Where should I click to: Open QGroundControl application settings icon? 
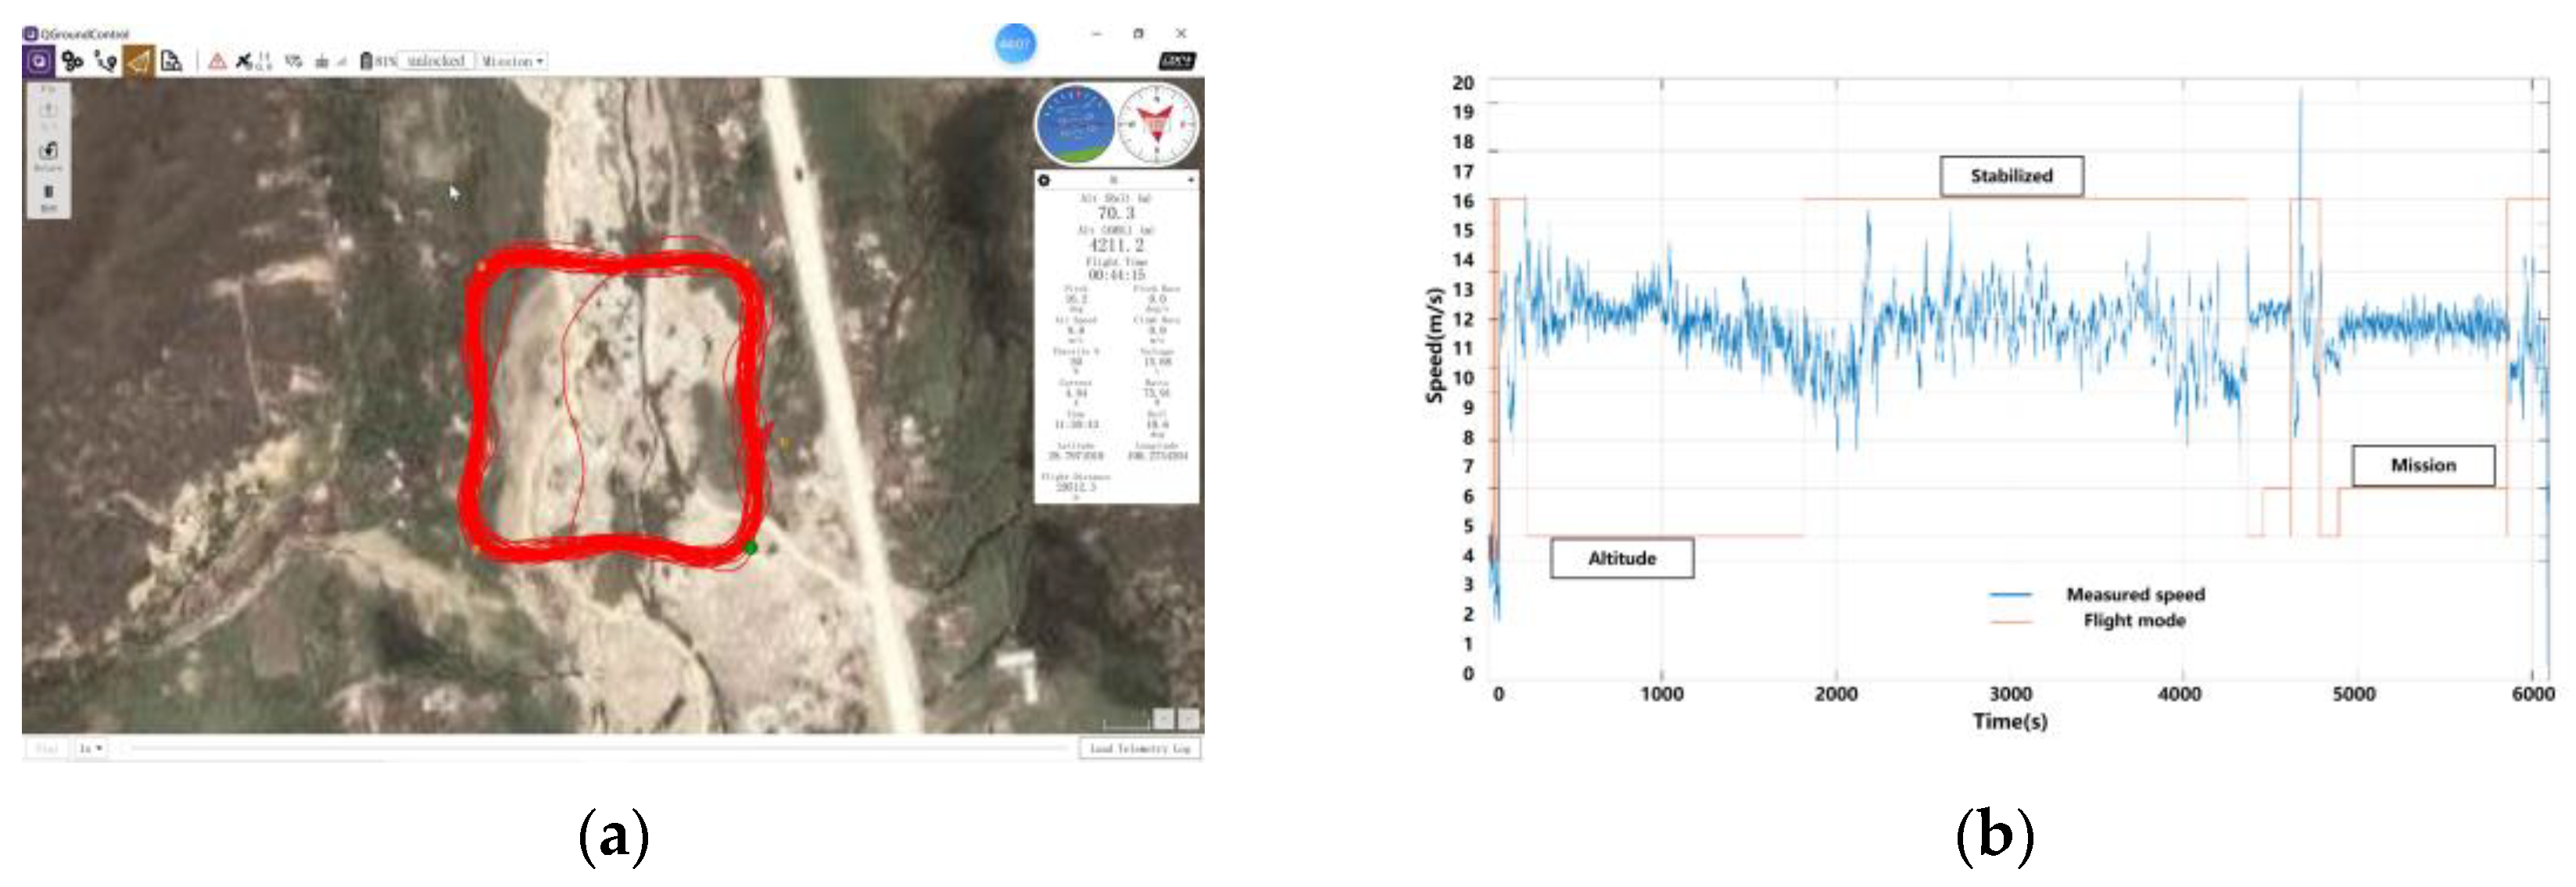39,61
